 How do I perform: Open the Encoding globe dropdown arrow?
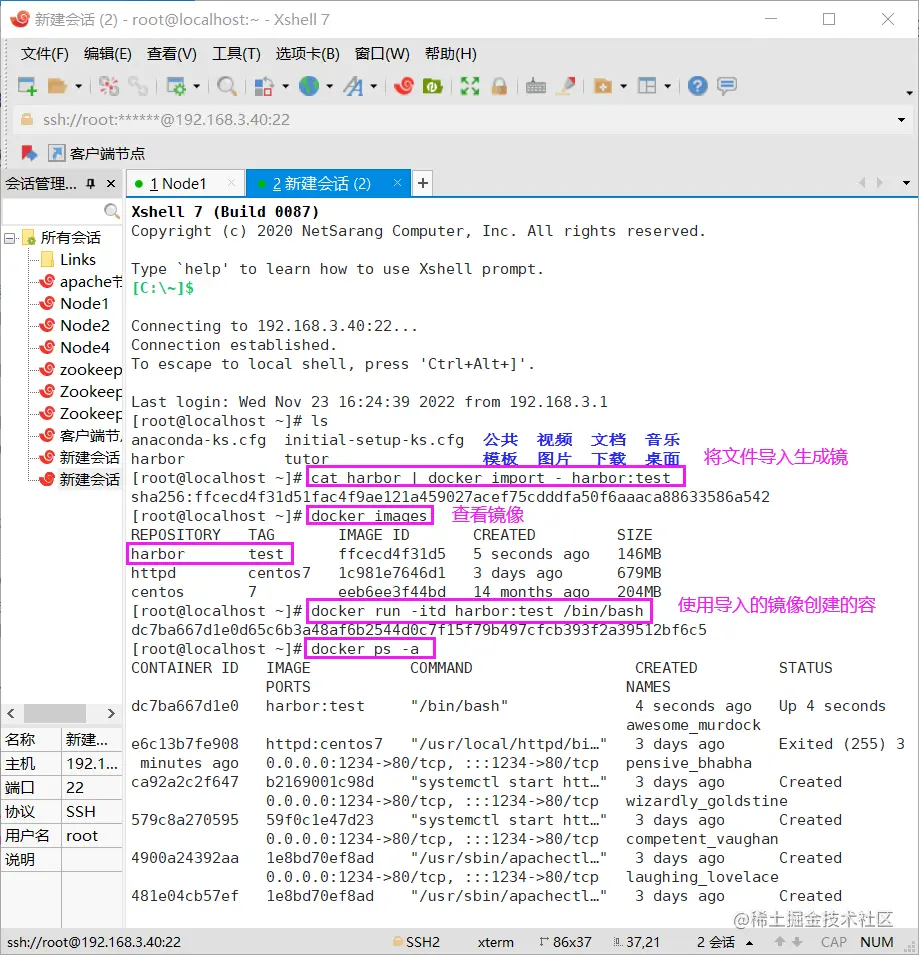(329, 86)
